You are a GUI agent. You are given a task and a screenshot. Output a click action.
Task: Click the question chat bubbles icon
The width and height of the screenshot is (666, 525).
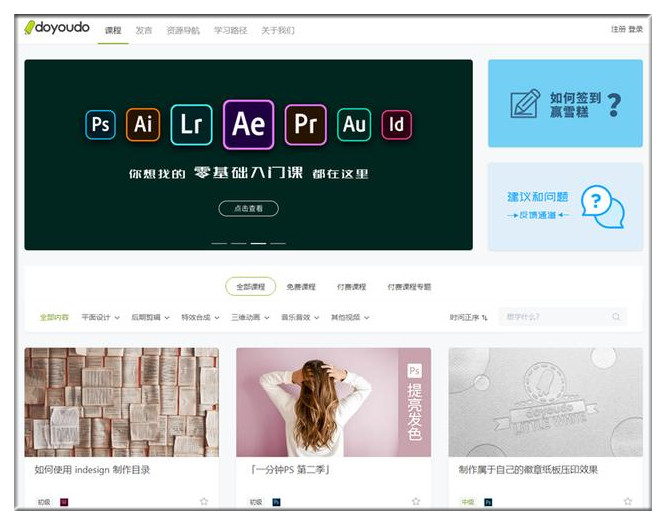coord(603,206)
